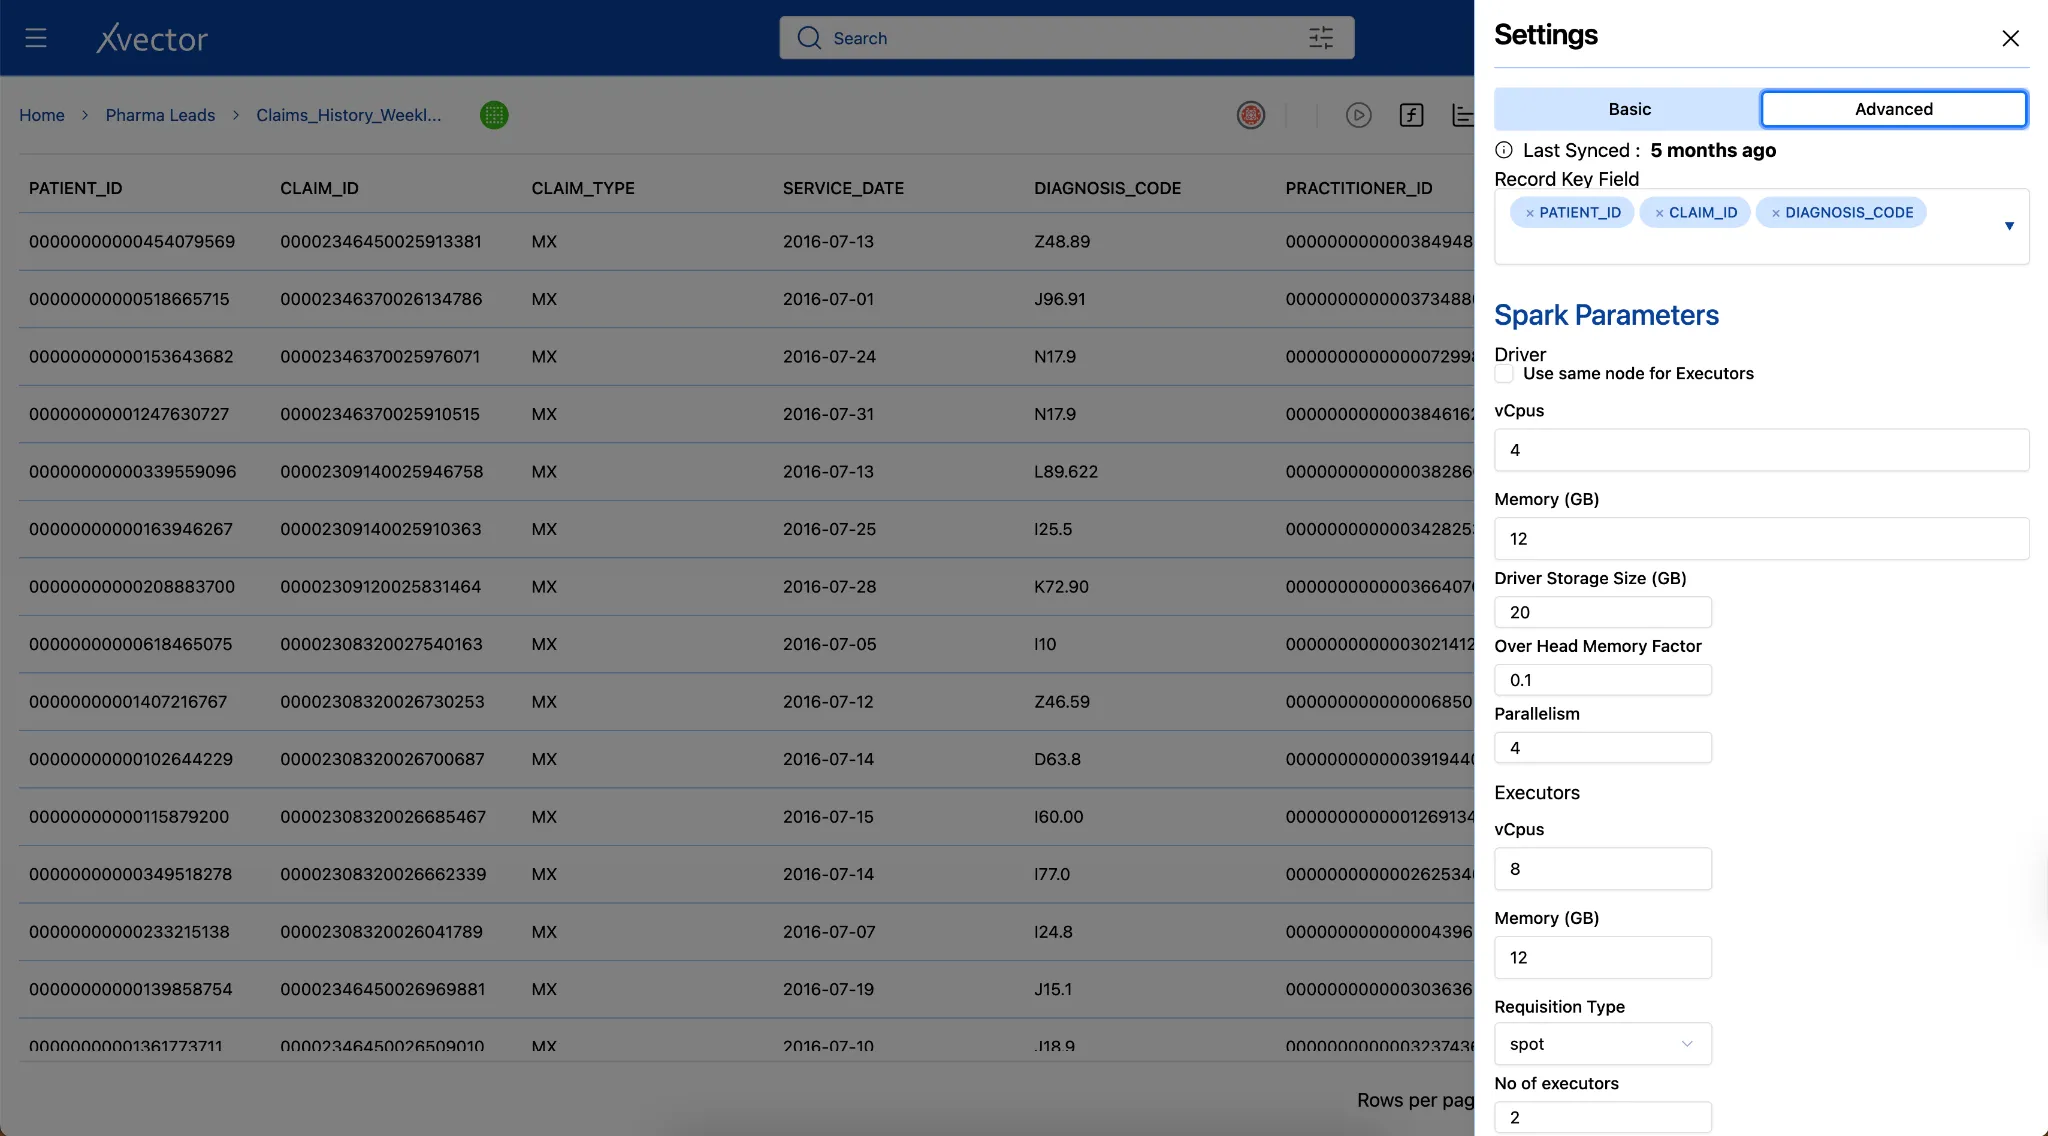Switch to the Basic settings tab
The image size is (2048, 1136).
click(x=1629, y=109)
